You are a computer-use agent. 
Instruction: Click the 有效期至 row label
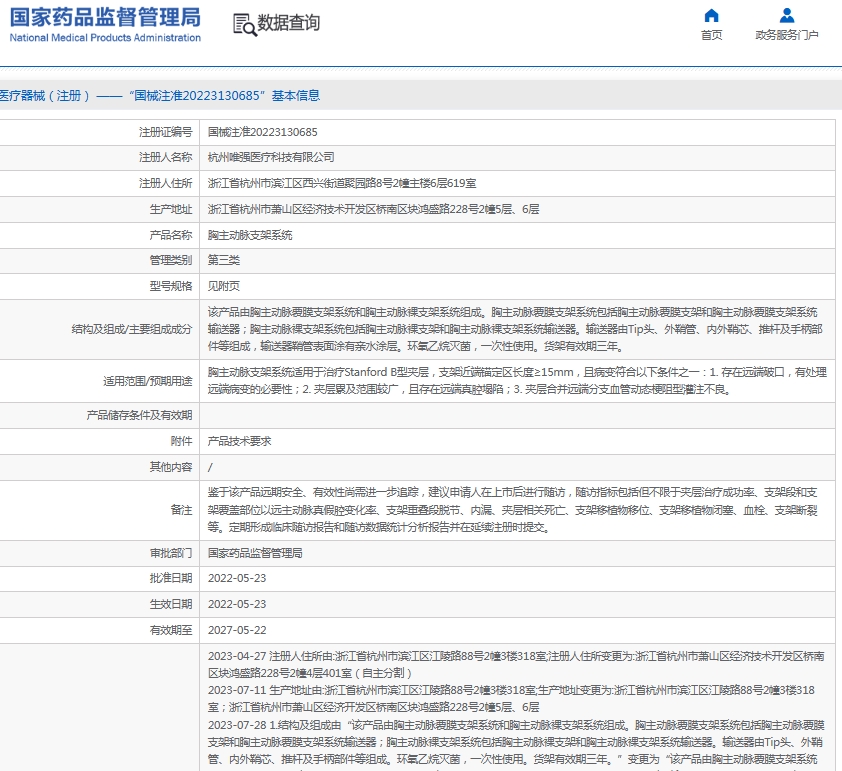coord(171,630)
